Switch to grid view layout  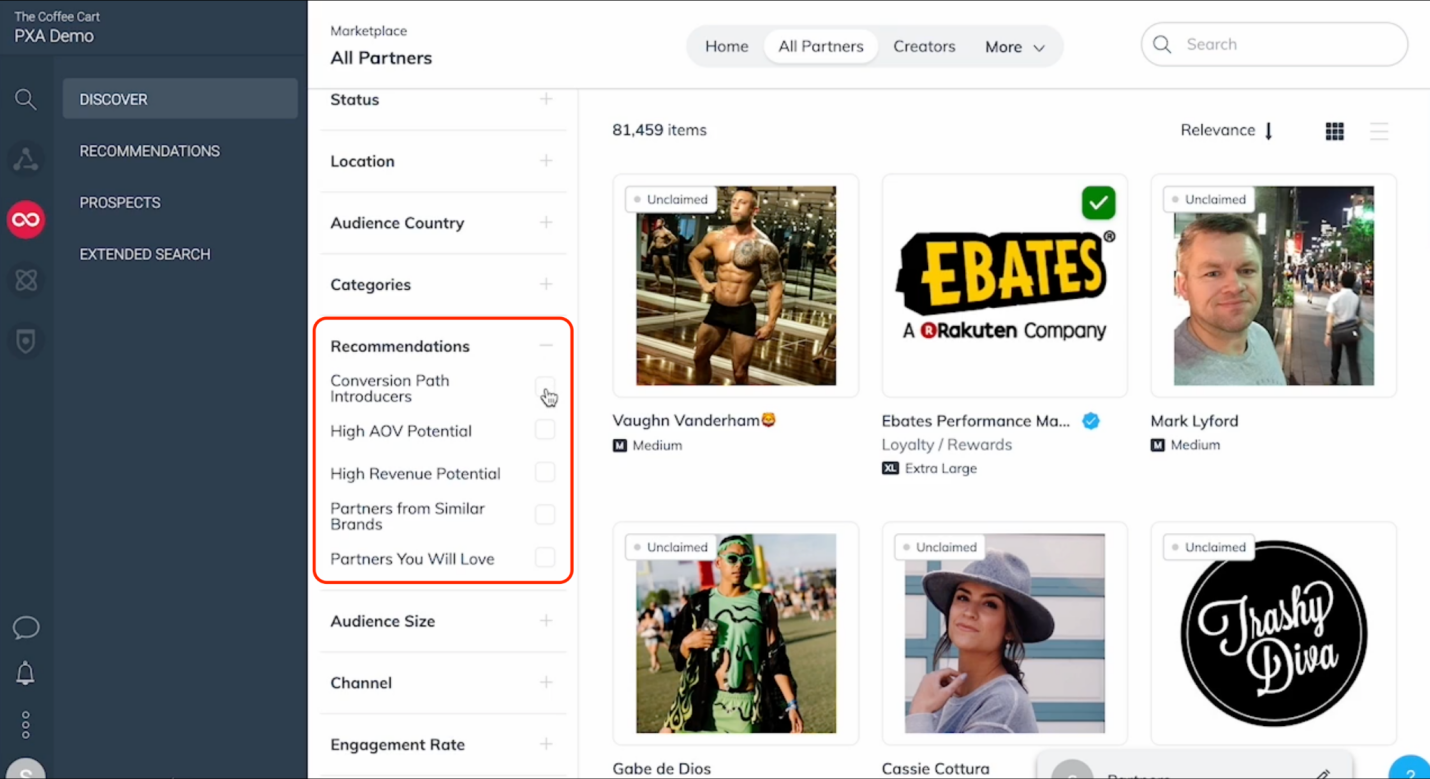[x=1334, y=131]
